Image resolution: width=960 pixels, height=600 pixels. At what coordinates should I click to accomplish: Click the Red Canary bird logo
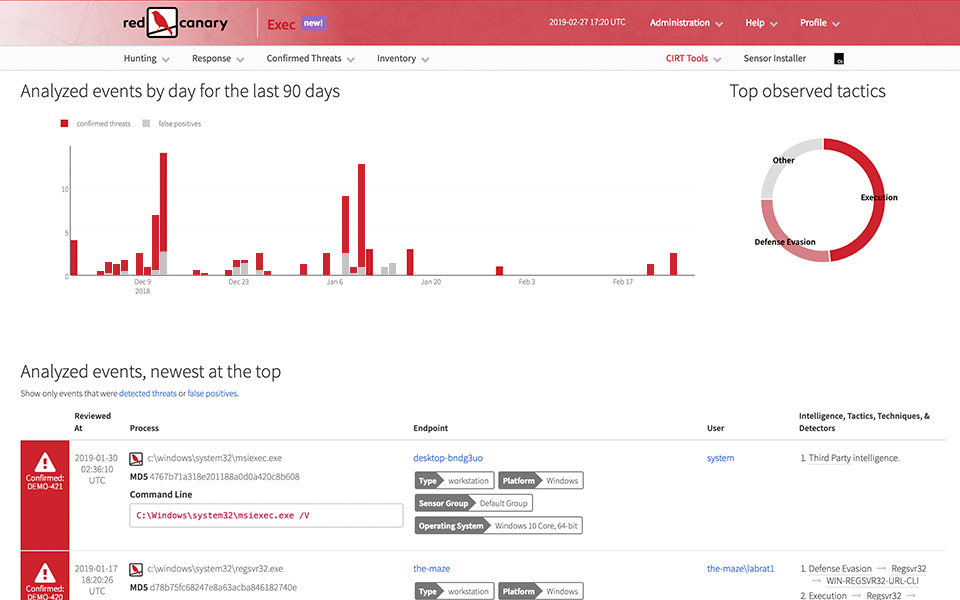tap(163, 22)
